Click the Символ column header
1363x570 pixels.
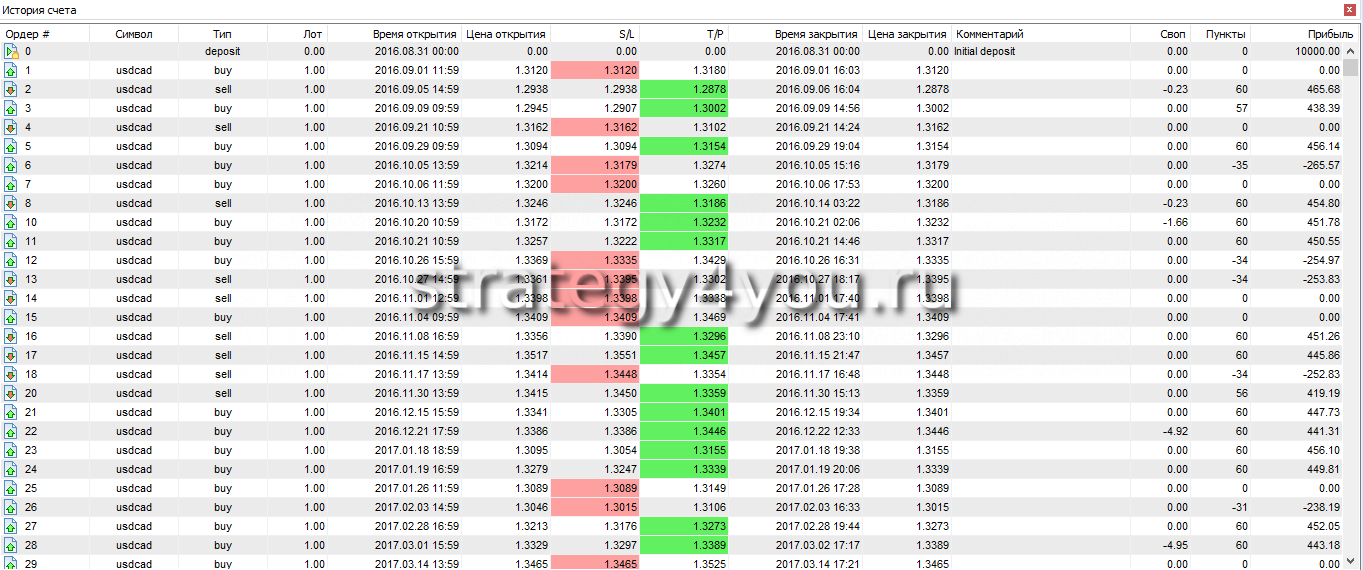[x=134, y=34]
